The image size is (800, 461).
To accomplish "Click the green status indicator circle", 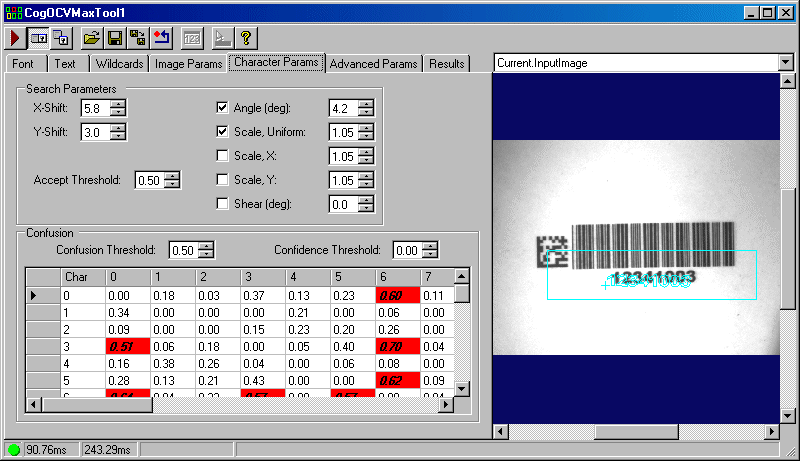I will click(x=14, y=450).
